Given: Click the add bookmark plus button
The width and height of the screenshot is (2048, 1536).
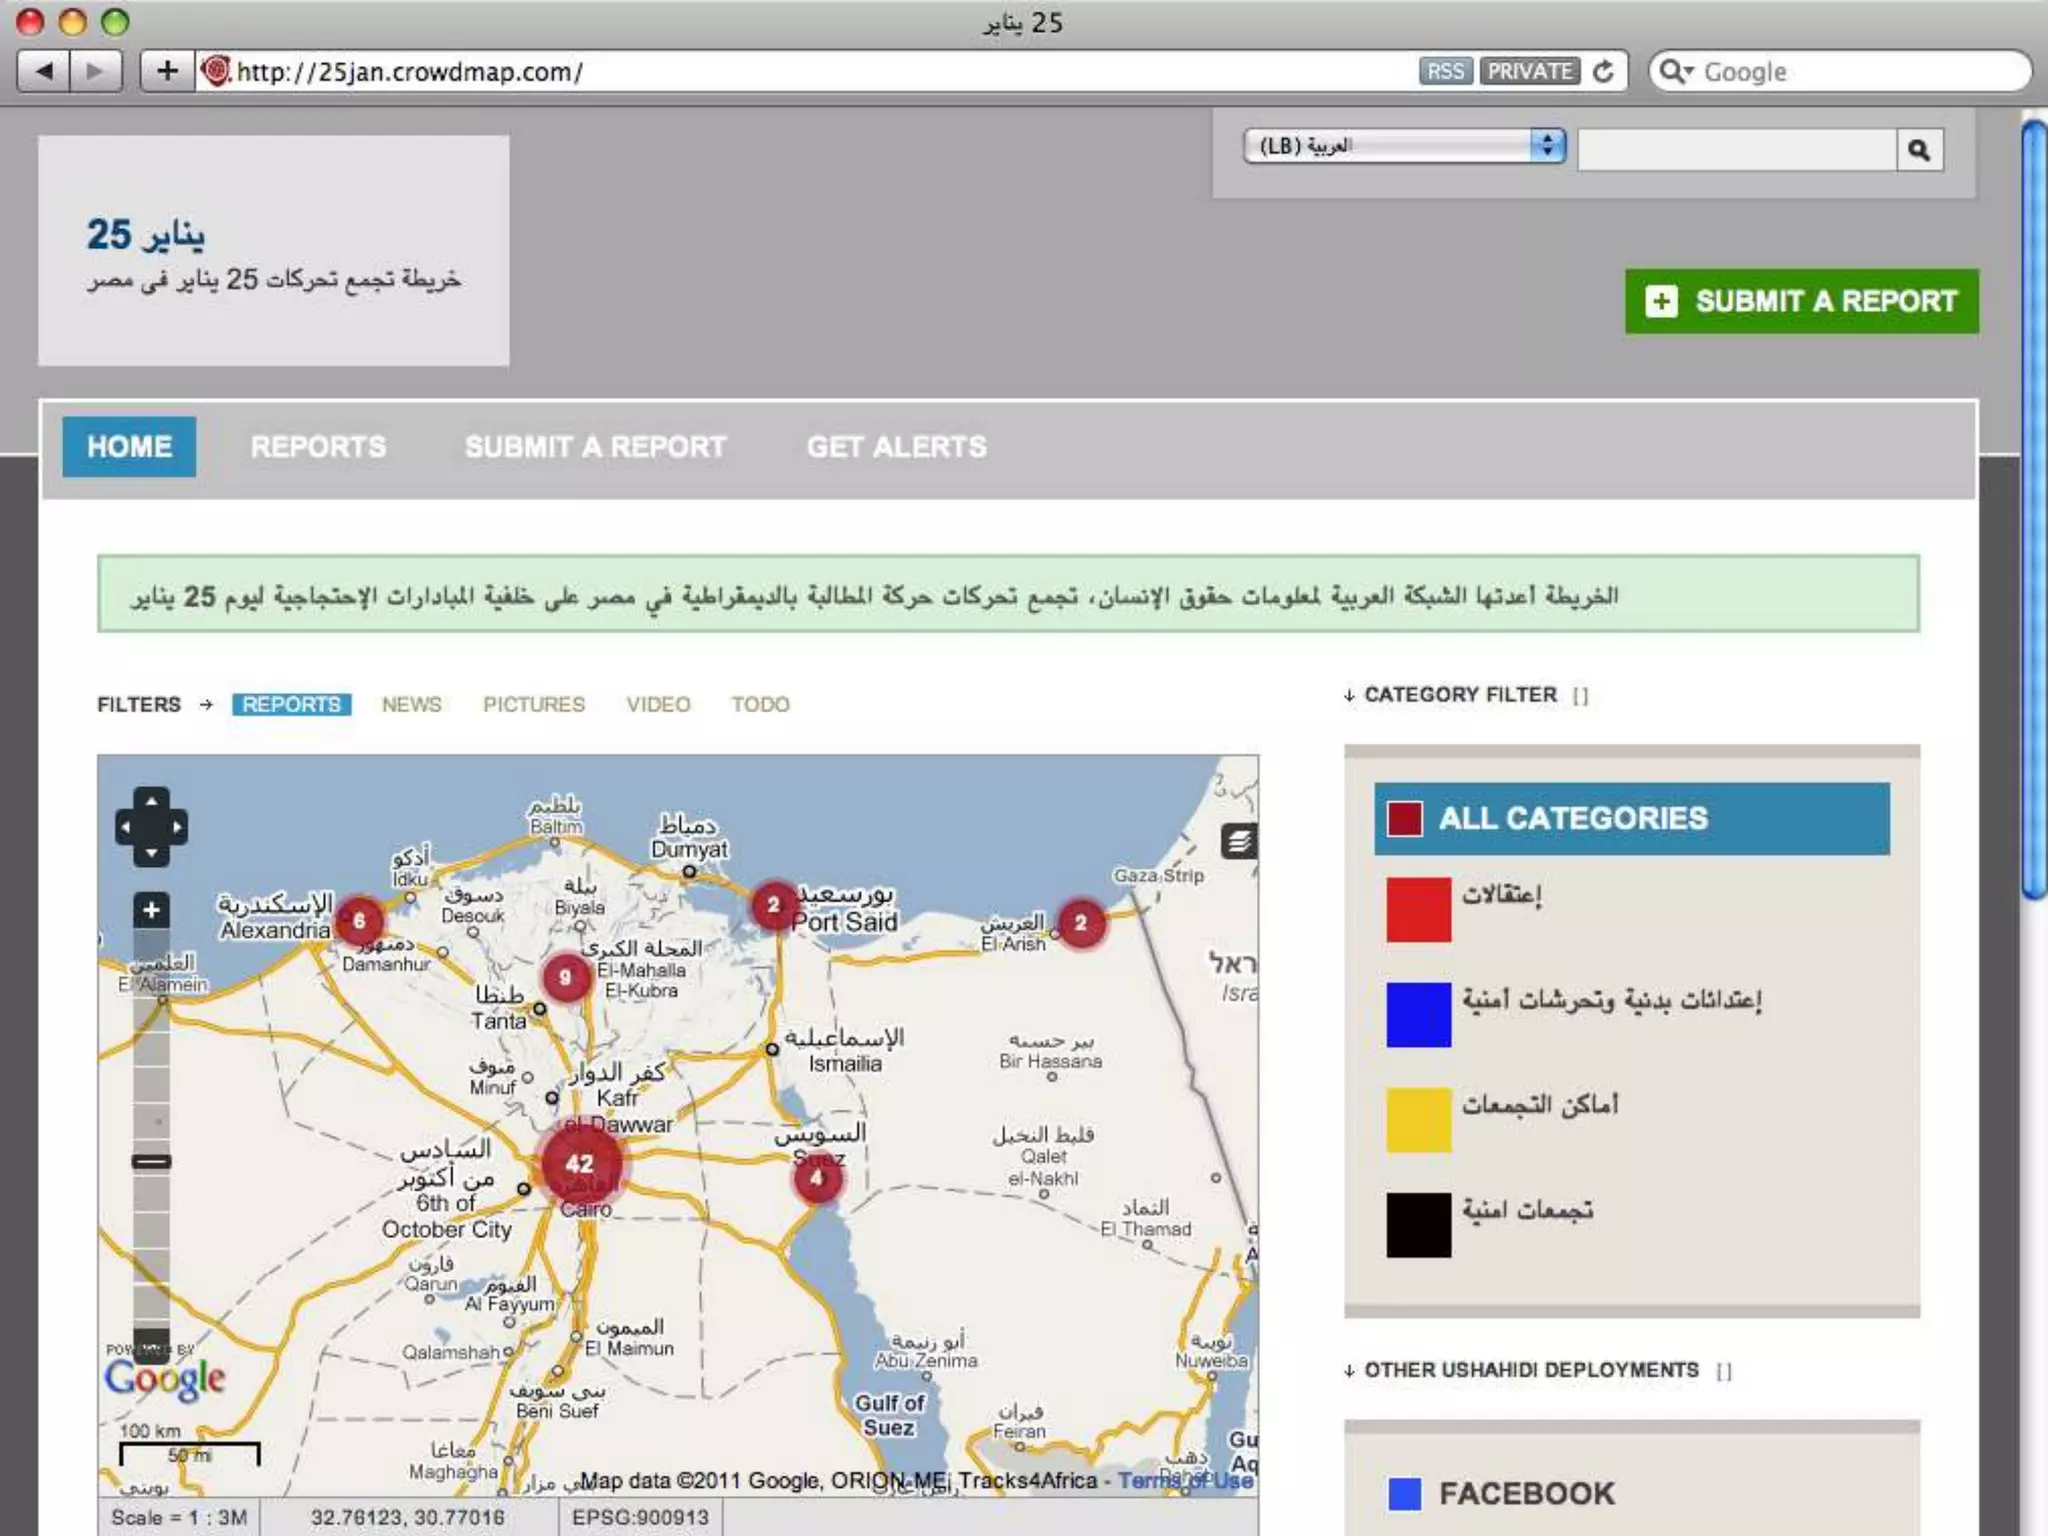Looking at the screenshot, I should pos(167,71).
